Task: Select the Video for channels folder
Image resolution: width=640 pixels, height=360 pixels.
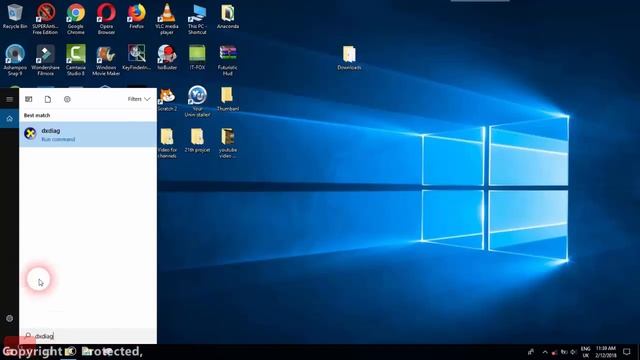Action: tap(167, 143)
